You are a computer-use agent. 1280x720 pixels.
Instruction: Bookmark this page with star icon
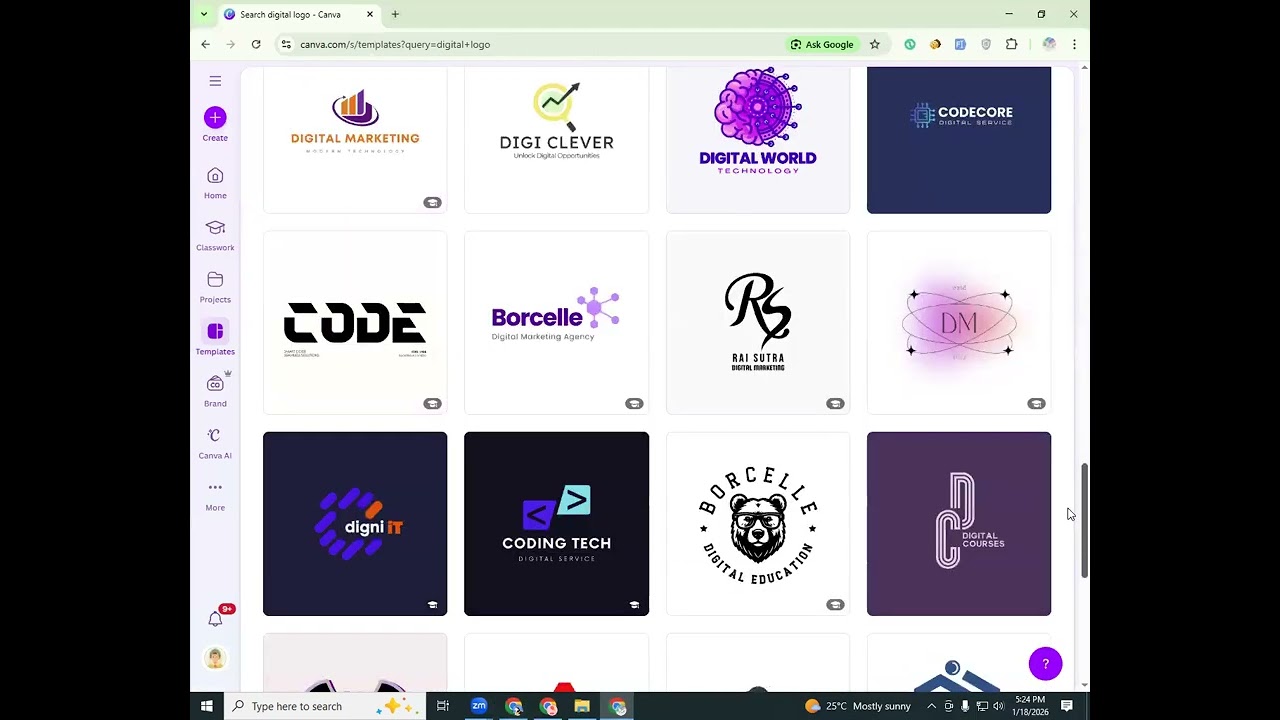click(874, 44)
